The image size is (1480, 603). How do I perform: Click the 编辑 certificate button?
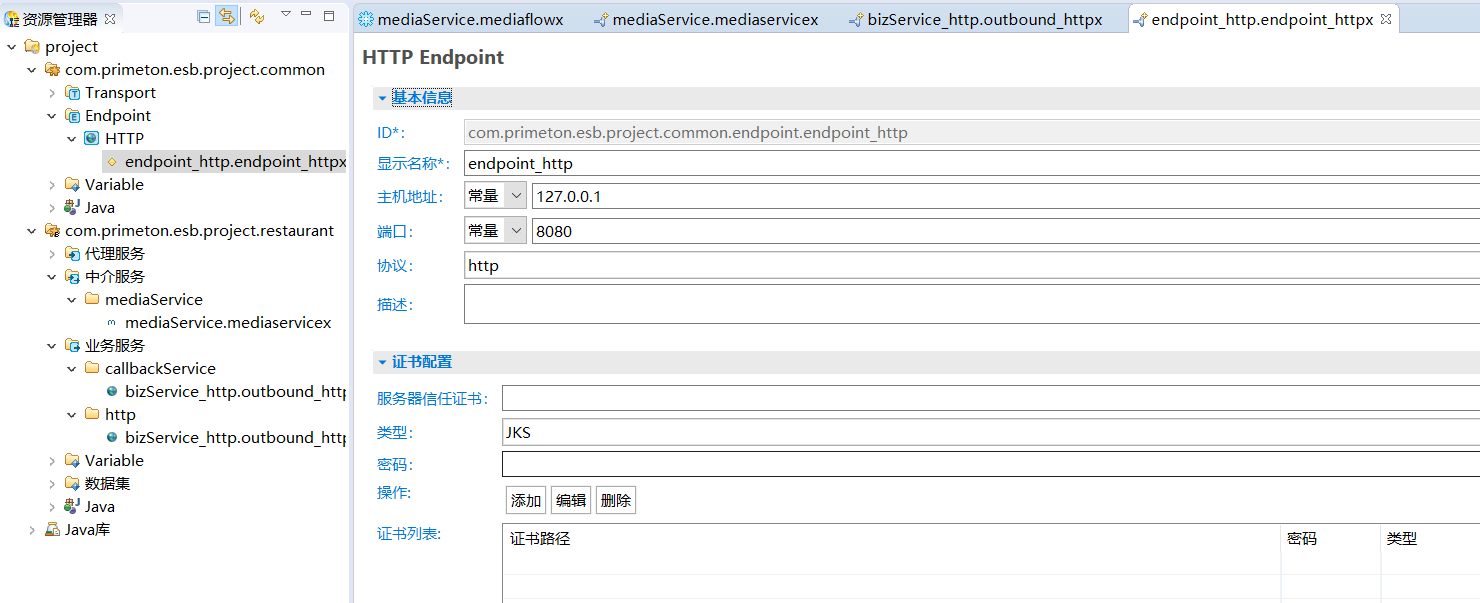coord(571,500)
